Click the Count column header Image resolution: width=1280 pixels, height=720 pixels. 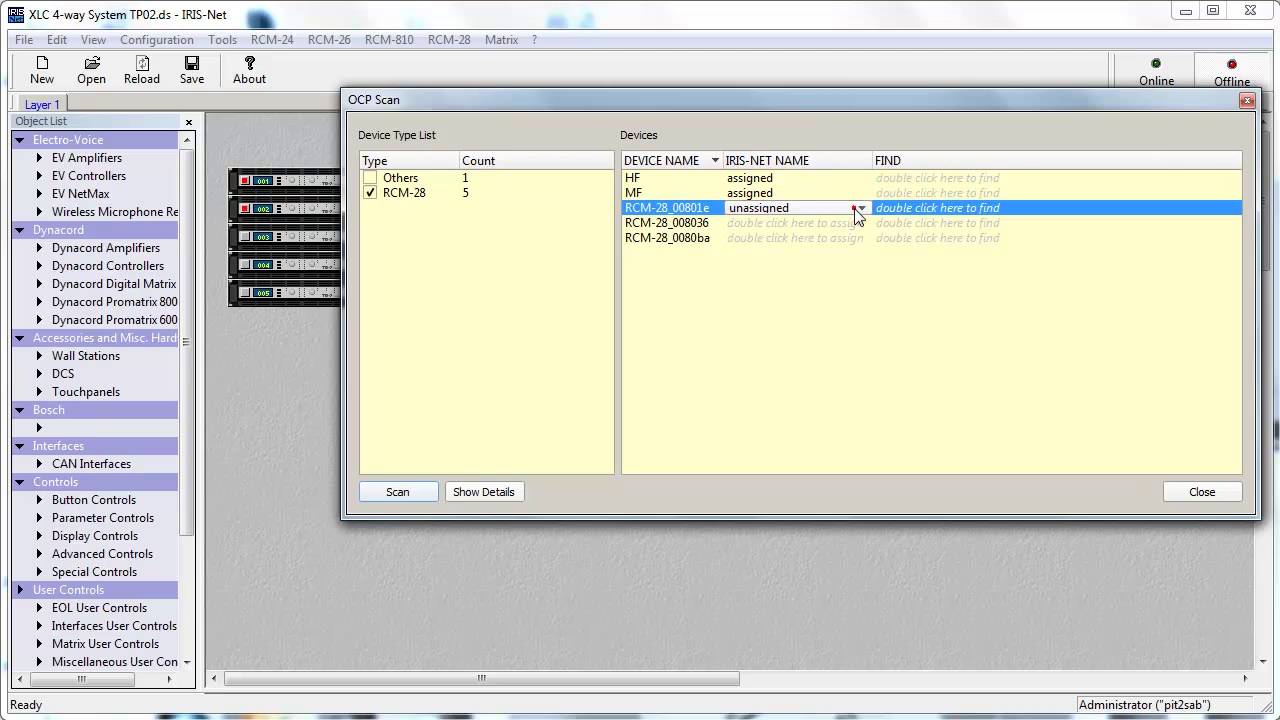coord(536,160)
